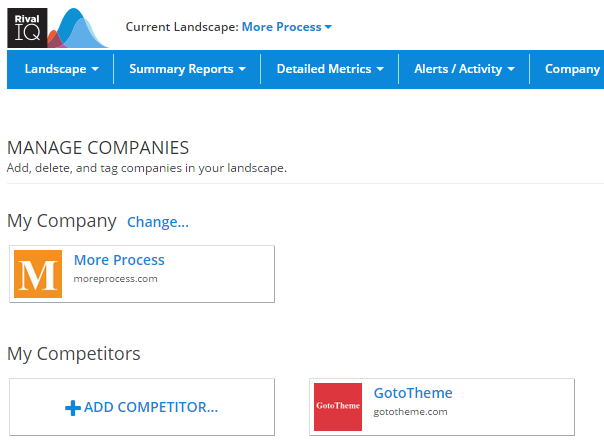604x441 pixels.
Task: Click the gototheme.com domain text
Action: coord(410,412)
